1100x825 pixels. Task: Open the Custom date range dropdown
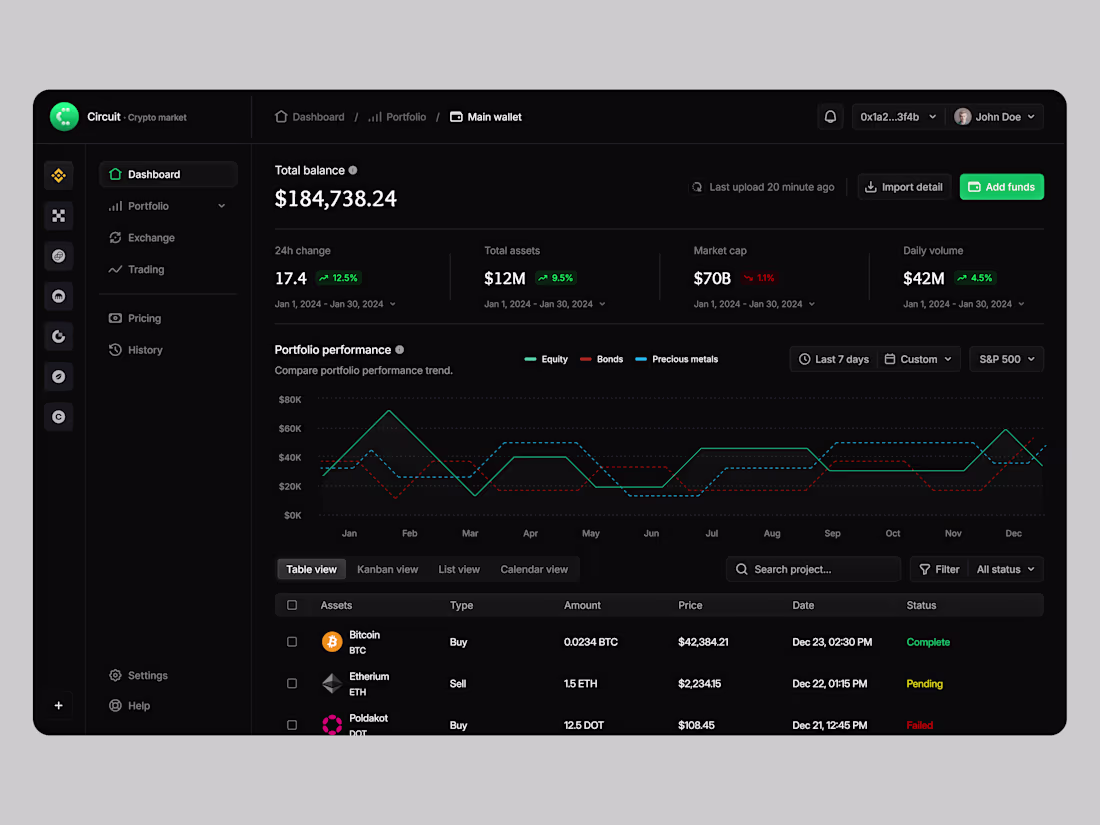(918, 359)
